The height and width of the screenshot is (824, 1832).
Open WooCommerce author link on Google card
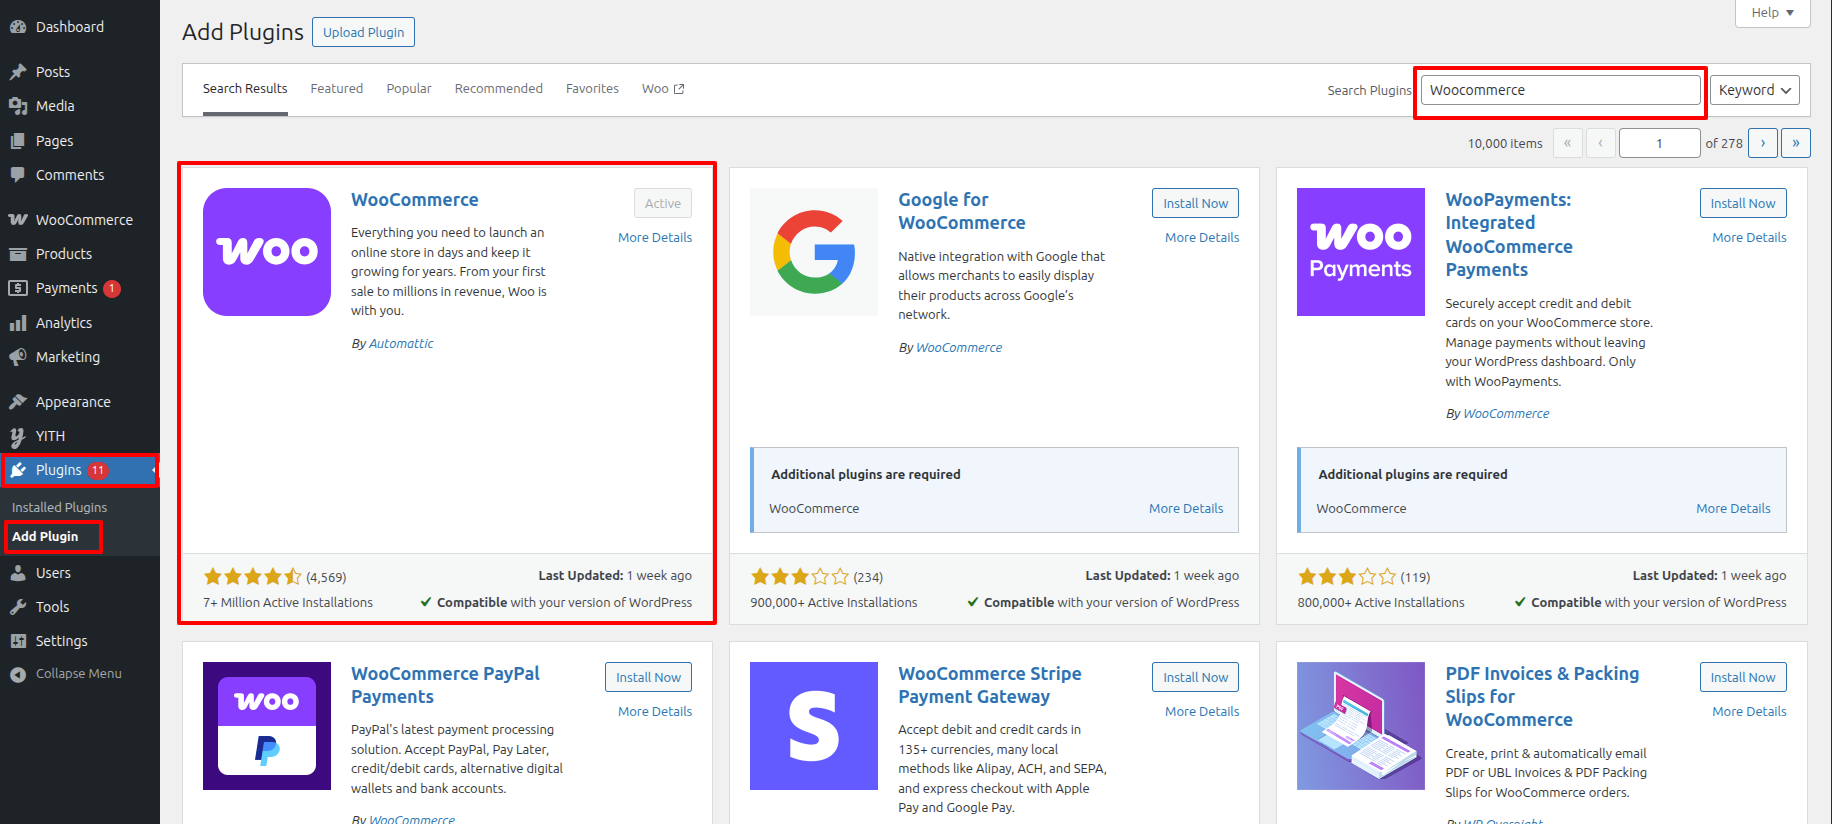click(959, 348)
